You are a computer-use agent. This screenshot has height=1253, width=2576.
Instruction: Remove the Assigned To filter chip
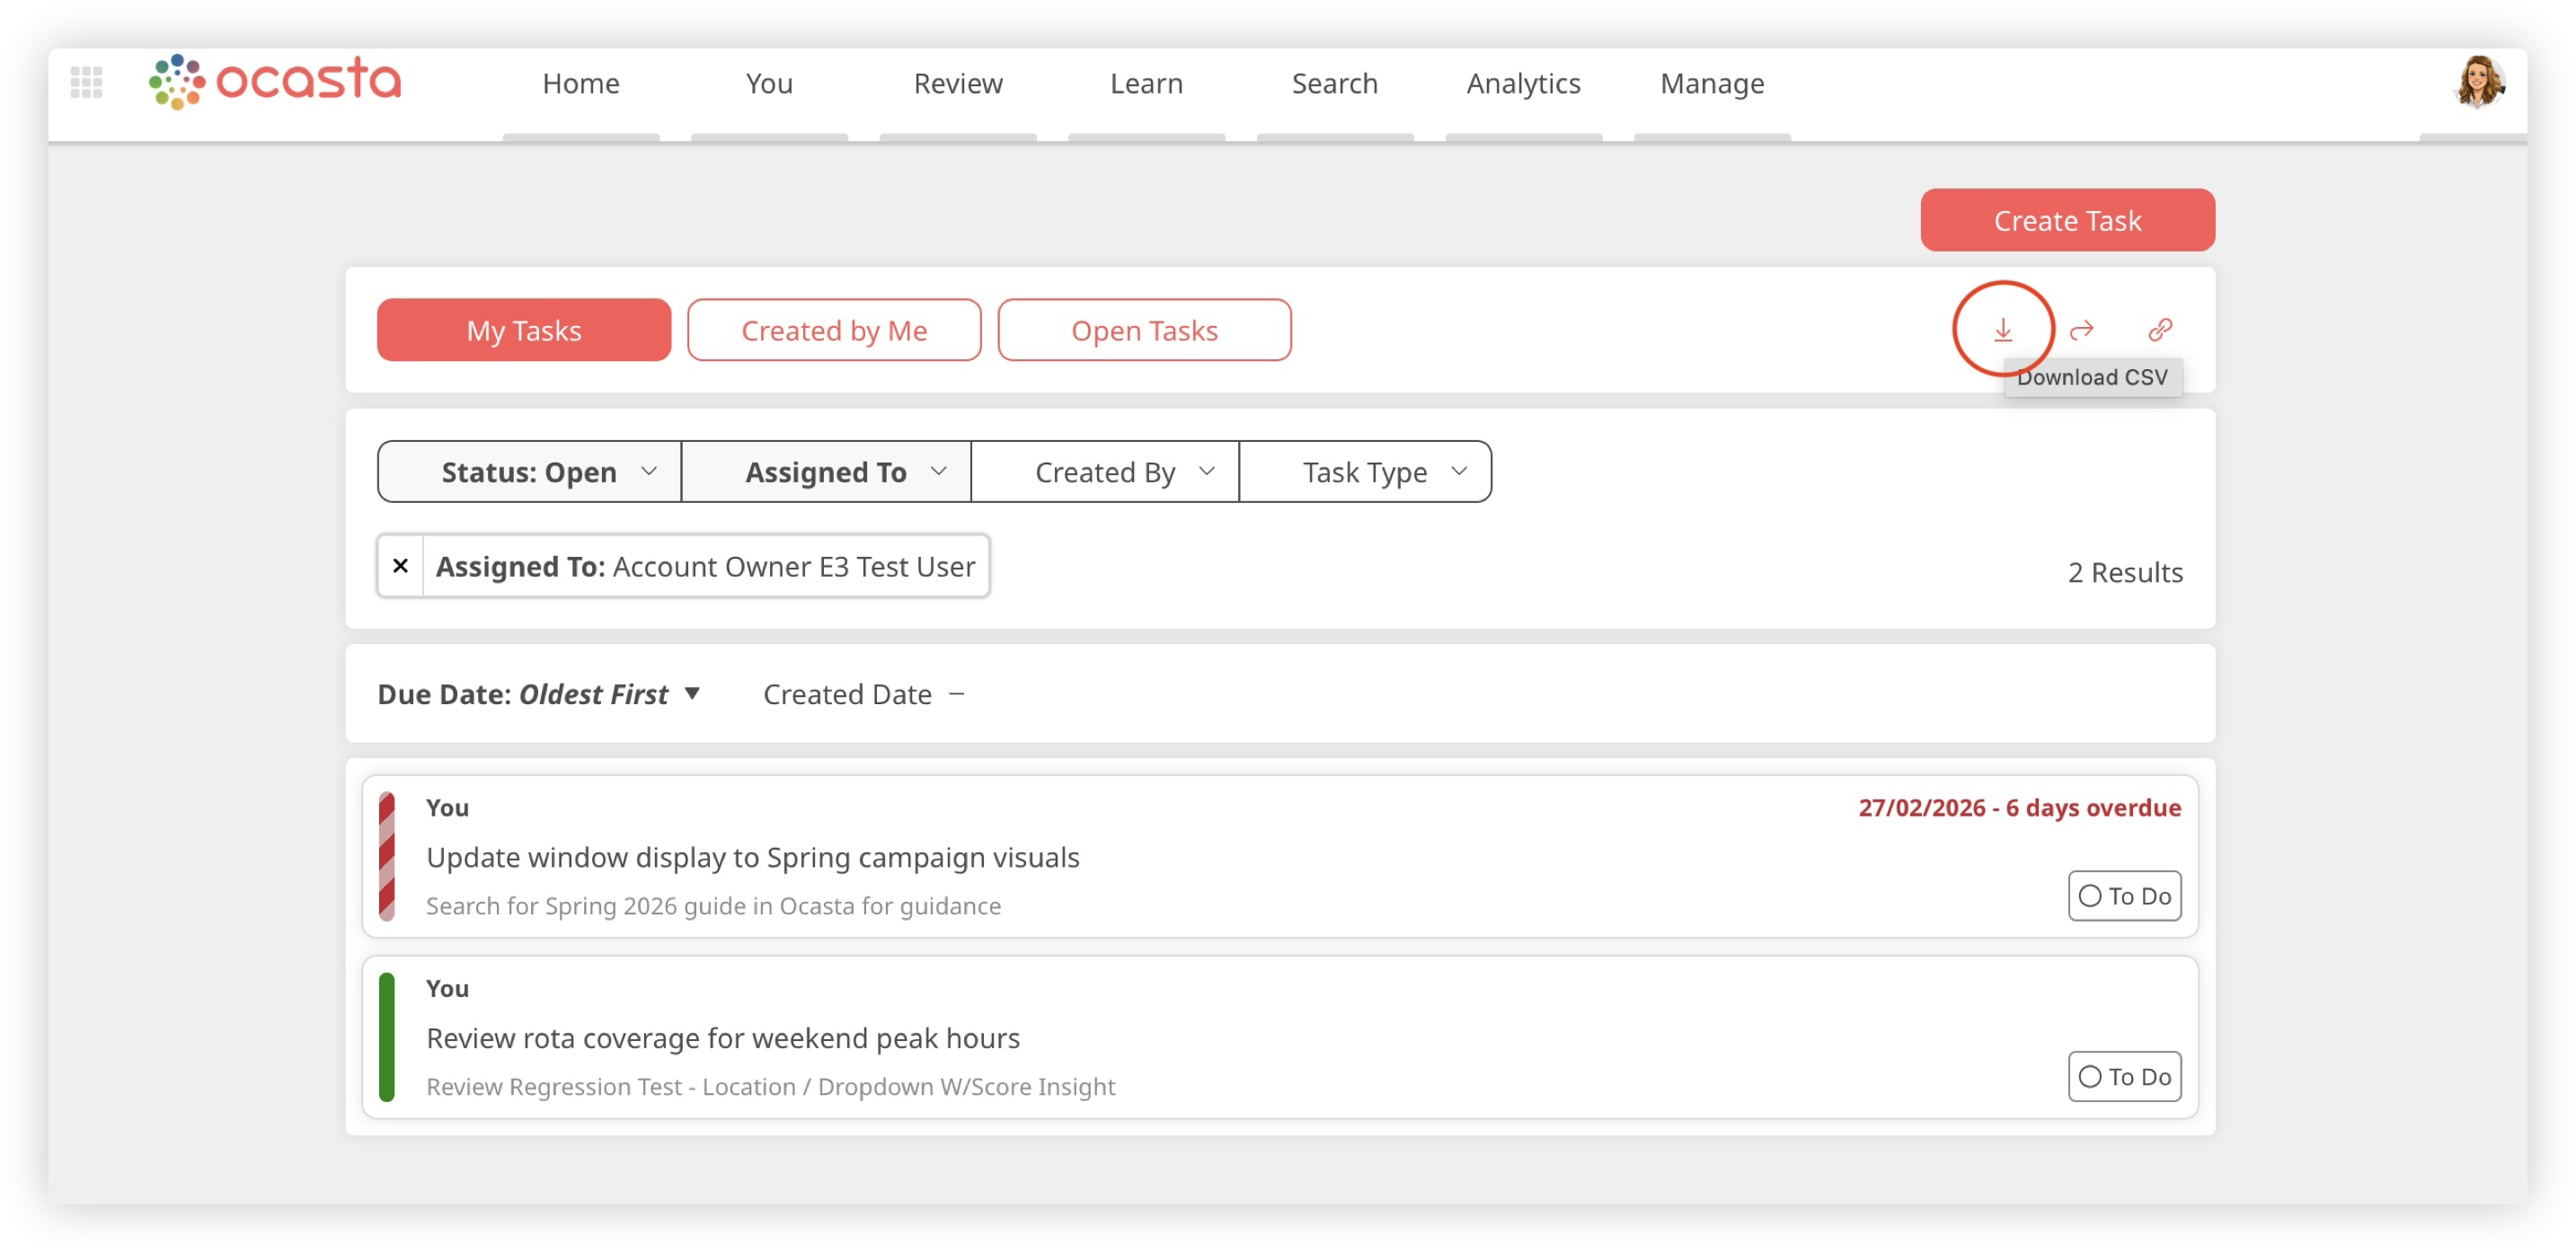tap(400, 566)
